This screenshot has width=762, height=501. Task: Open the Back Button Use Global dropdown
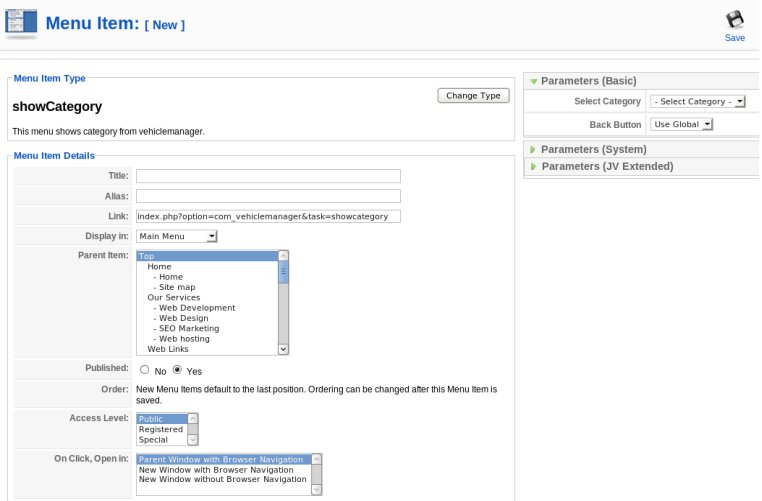(681, 124)
